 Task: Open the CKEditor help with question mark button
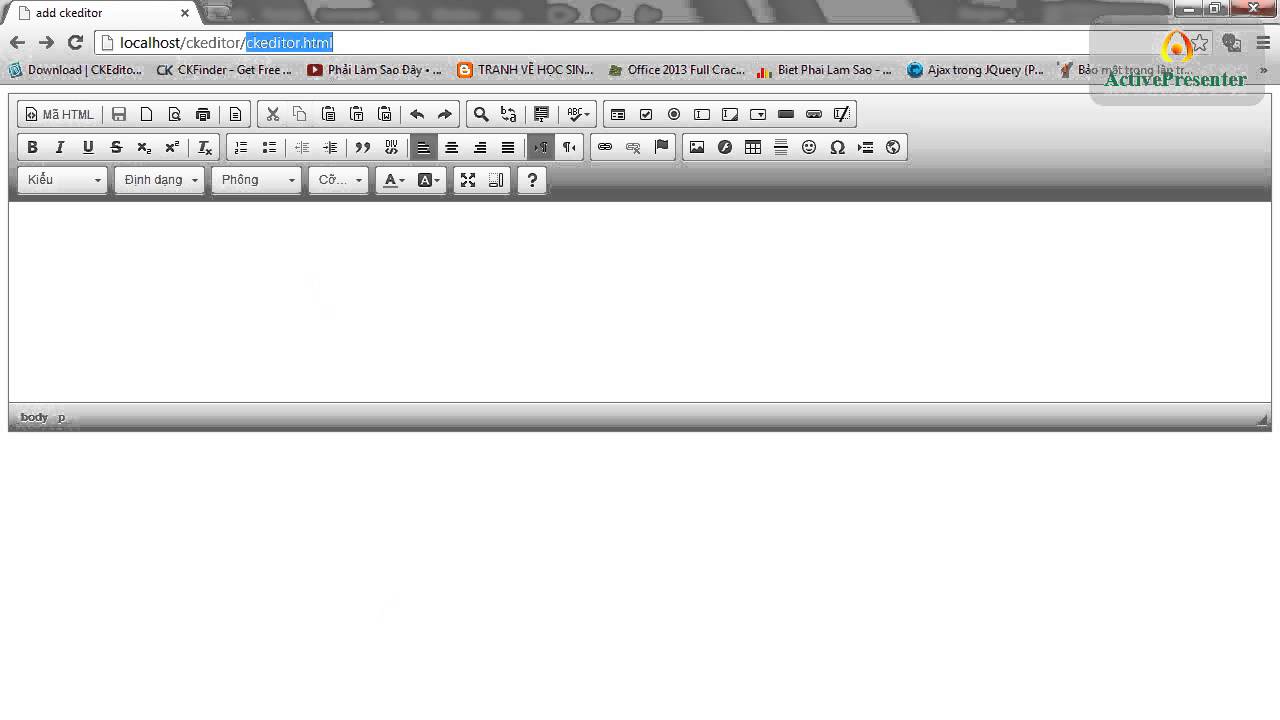click(531, 180)
